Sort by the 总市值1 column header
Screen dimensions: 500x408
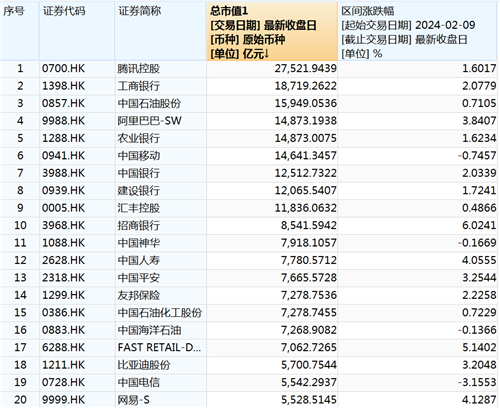click(x=272, y=32)
